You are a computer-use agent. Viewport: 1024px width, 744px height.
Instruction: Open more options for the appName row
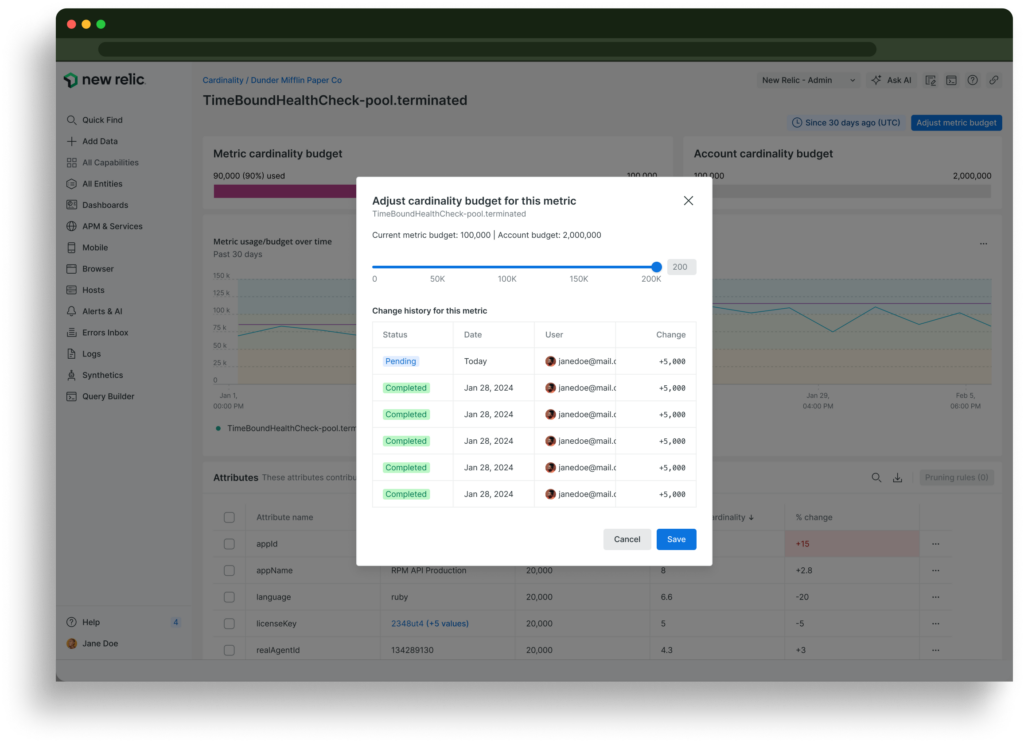click(x=936, y=571)
